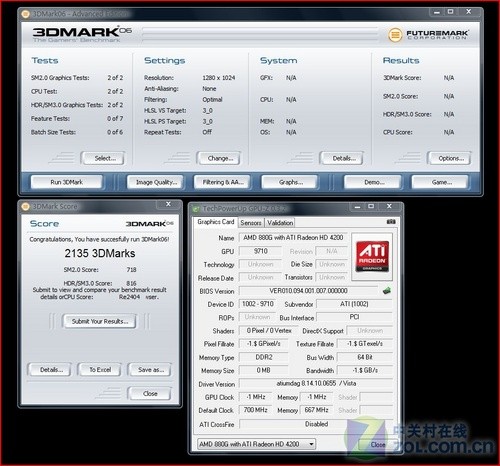The image size is (500, 466).
Task: Switch to the Sensors tab
Action: pyautogui.click(x=251, y=223)
